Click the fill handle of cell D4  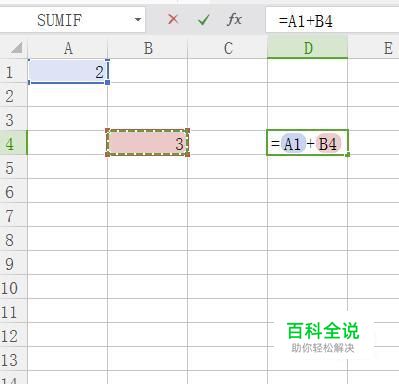(348, 155)
